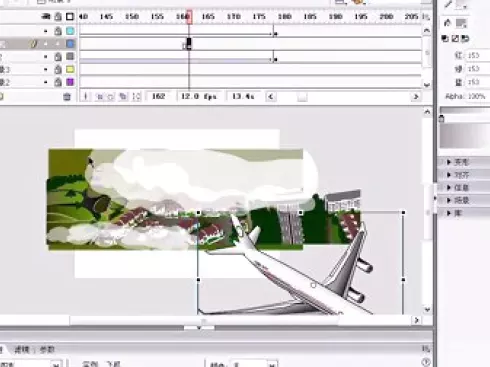490x367 pixels.
Task: Click the black and white default colors icon
Action: [x=445, y=39]
